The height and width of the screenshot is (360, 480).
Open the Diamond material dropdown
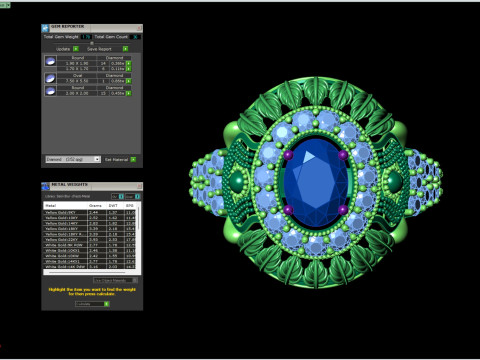73,159
